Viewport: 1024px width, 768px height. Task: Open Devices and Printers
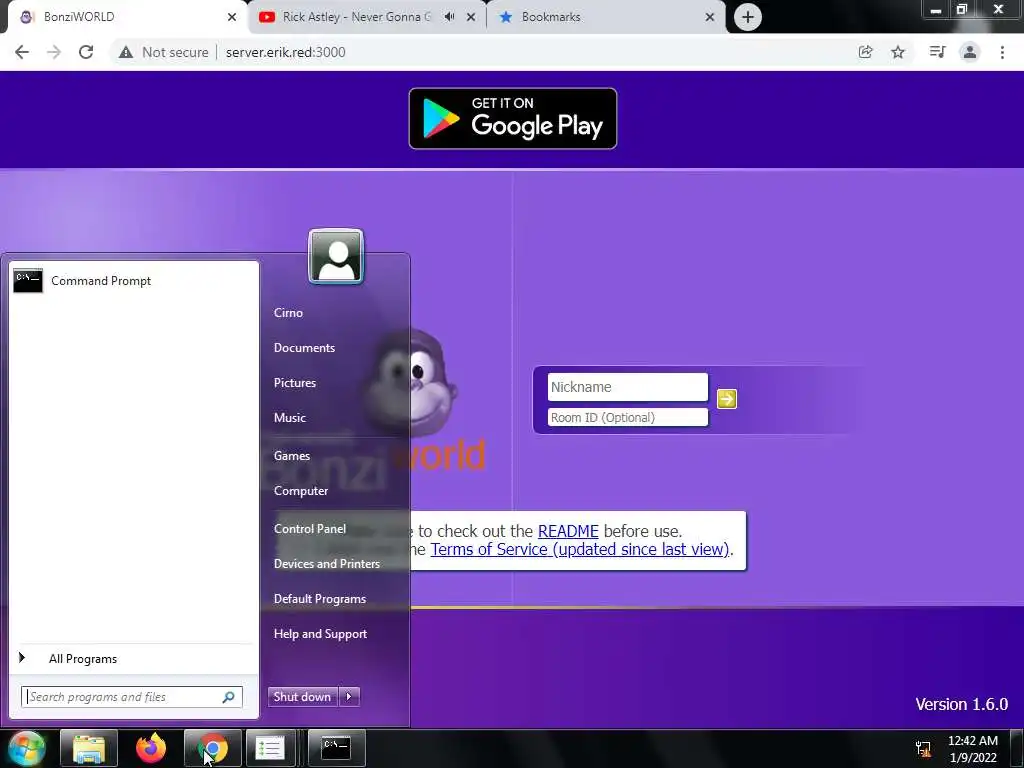pyautogui.click(x=327, y=564)
